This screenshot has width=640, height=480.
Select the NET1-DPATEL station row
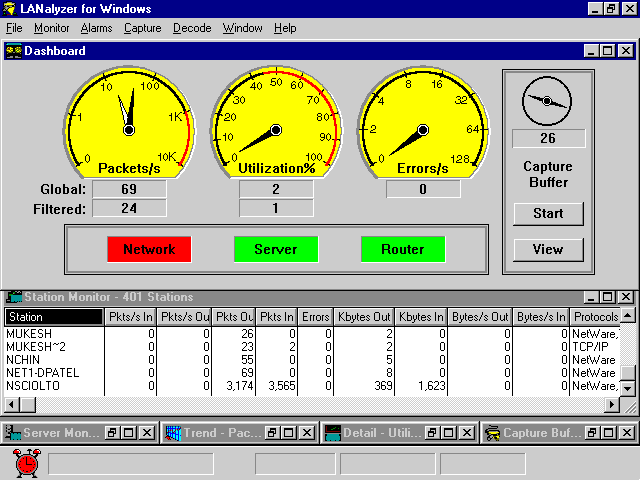(x=312, y=373)
